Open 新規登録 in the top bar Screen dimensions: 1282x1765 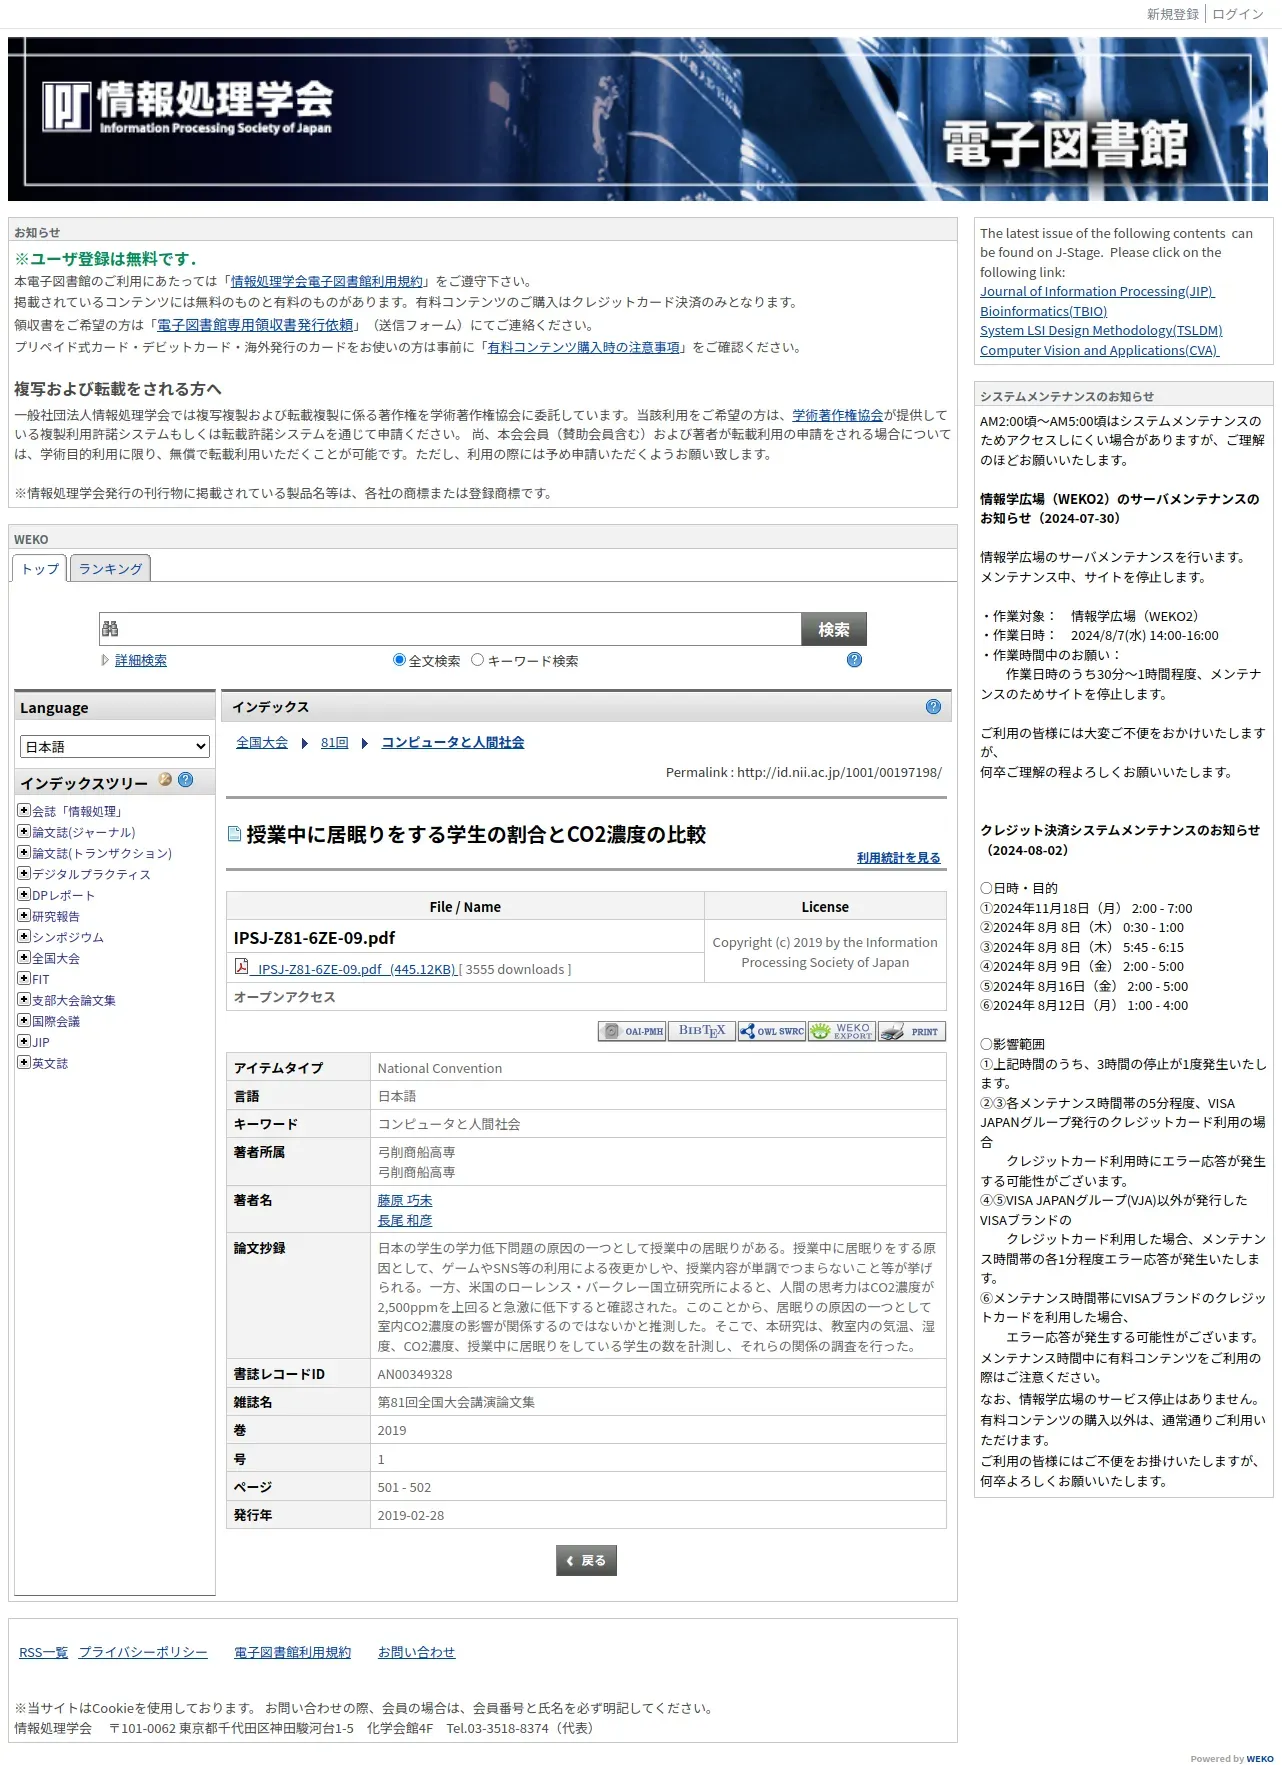coord(1172,14)
